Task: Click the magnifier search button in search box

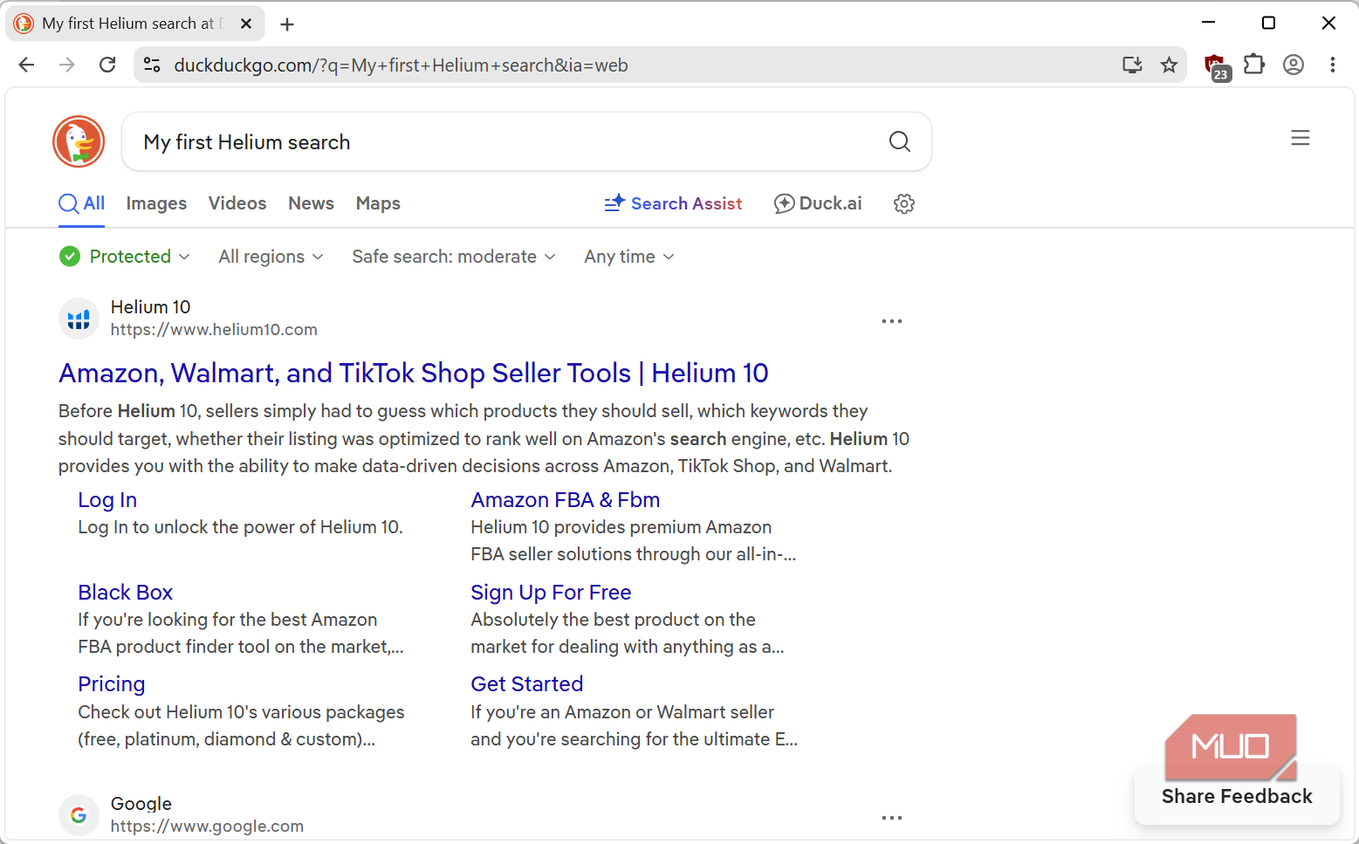Action: [899, 142]
